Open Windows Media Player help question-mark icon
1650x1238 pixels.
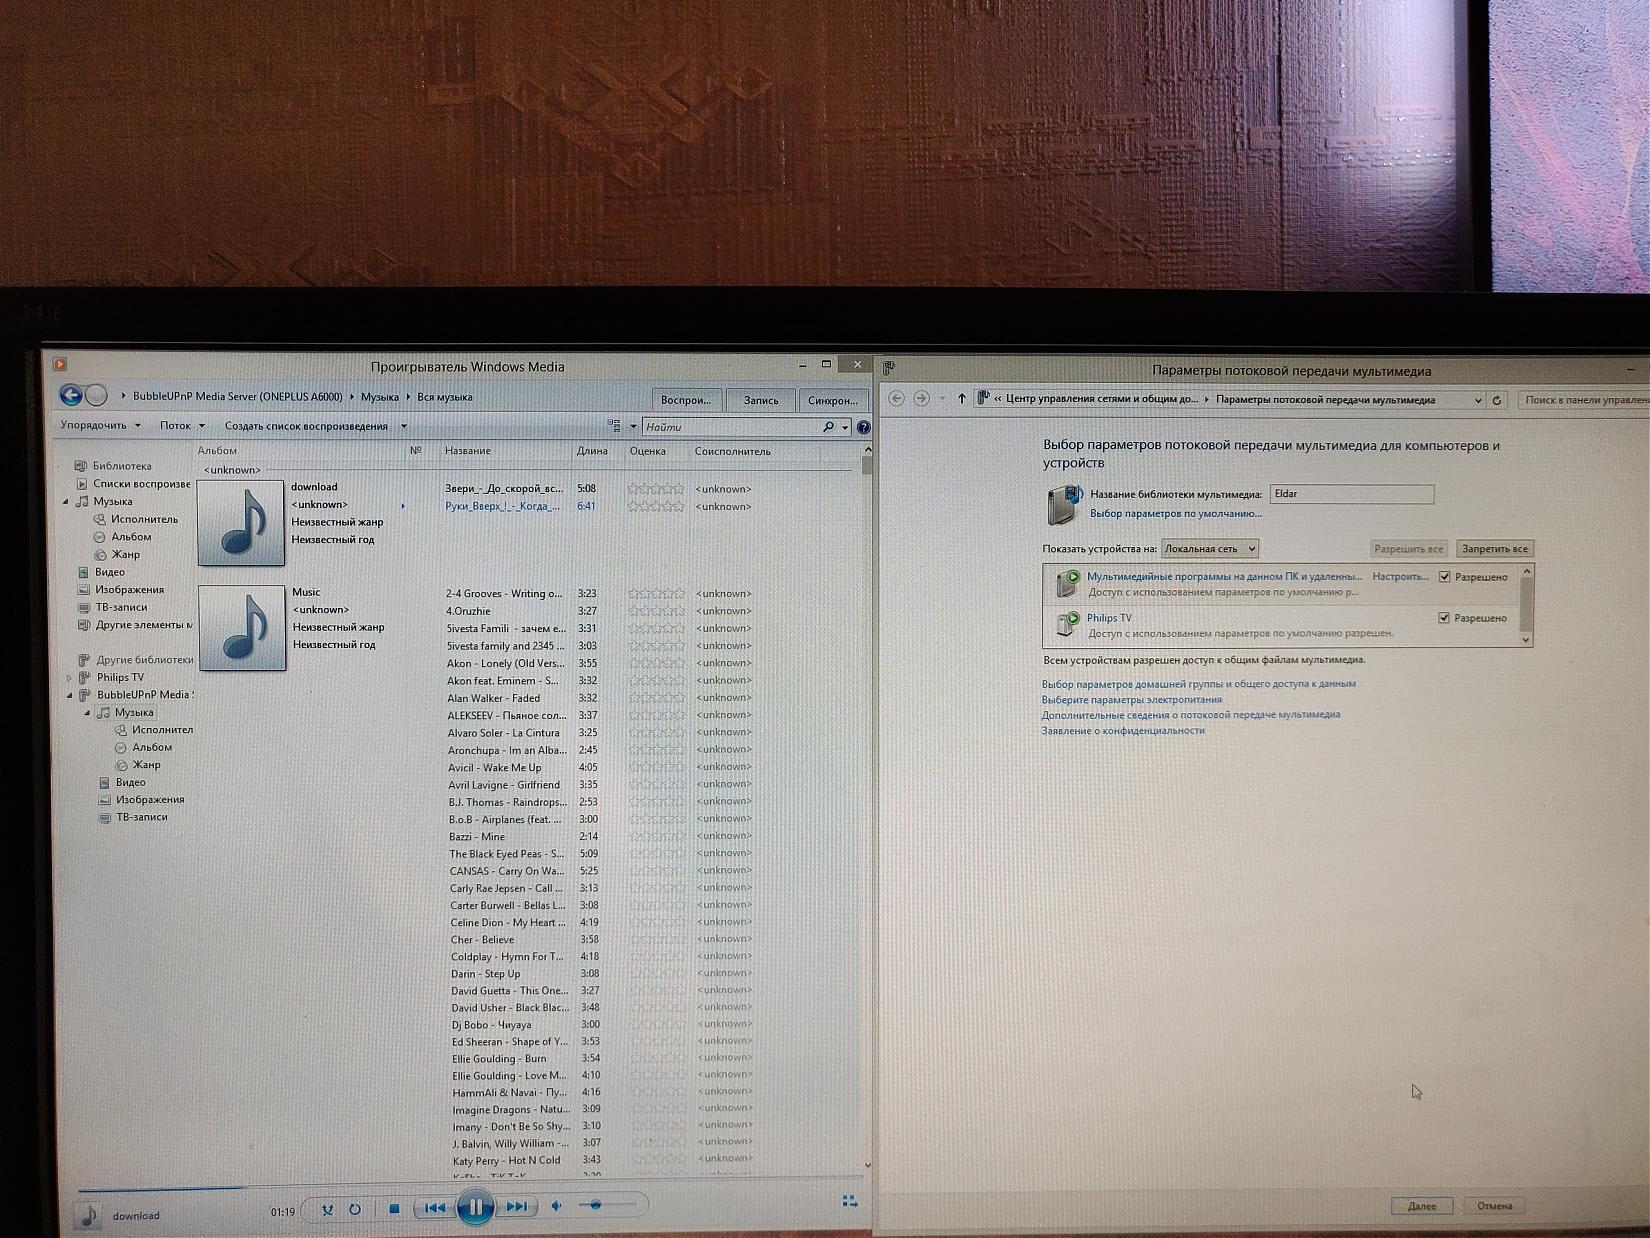click(863, 427)
